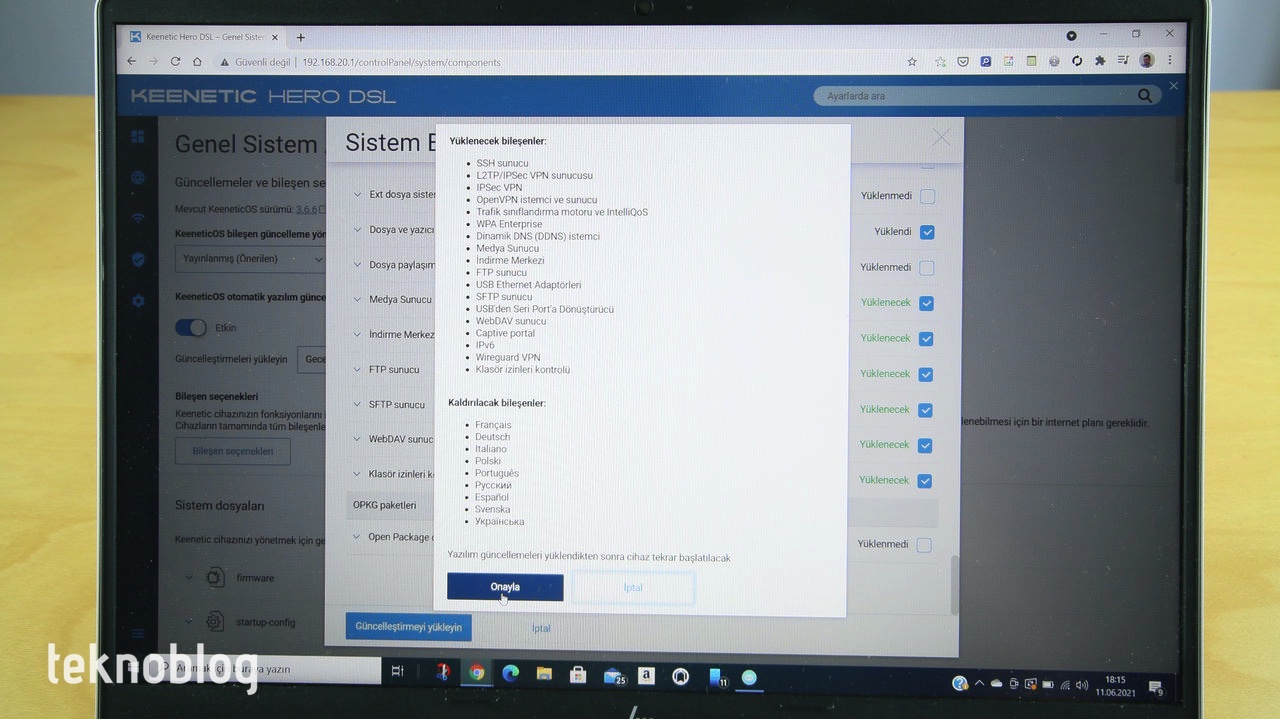The width and height of the screenshot is (1280, 719).
Task: Open the dashboard icon in sidebar
Action: coord(138,137)
